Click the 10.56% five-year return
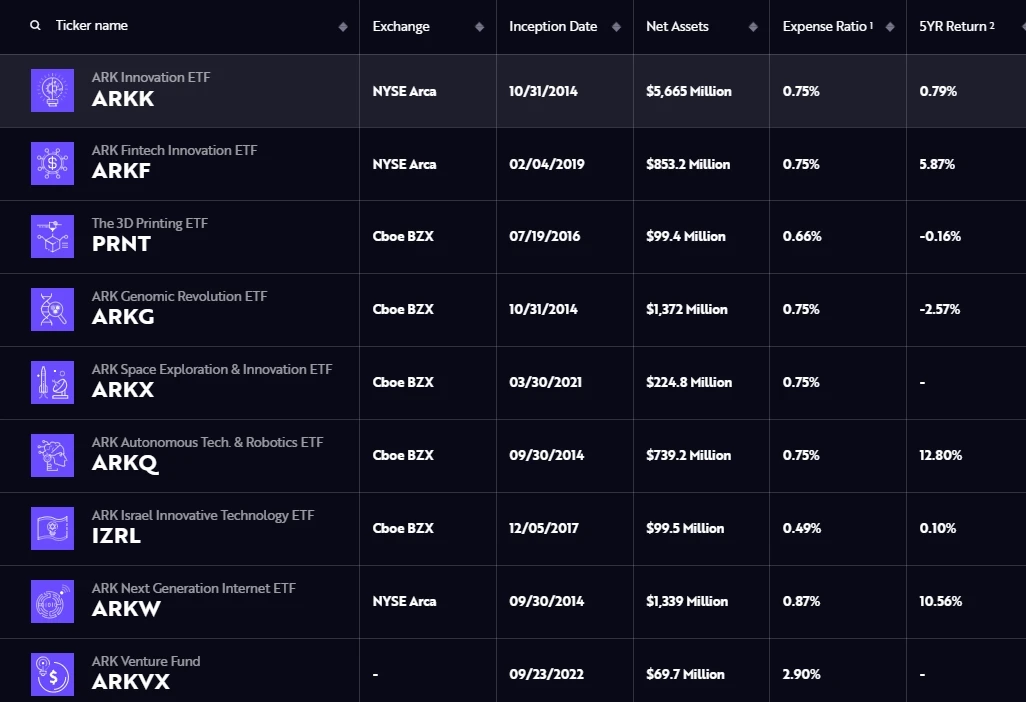1026x702 pixels. tap(941, 601)
